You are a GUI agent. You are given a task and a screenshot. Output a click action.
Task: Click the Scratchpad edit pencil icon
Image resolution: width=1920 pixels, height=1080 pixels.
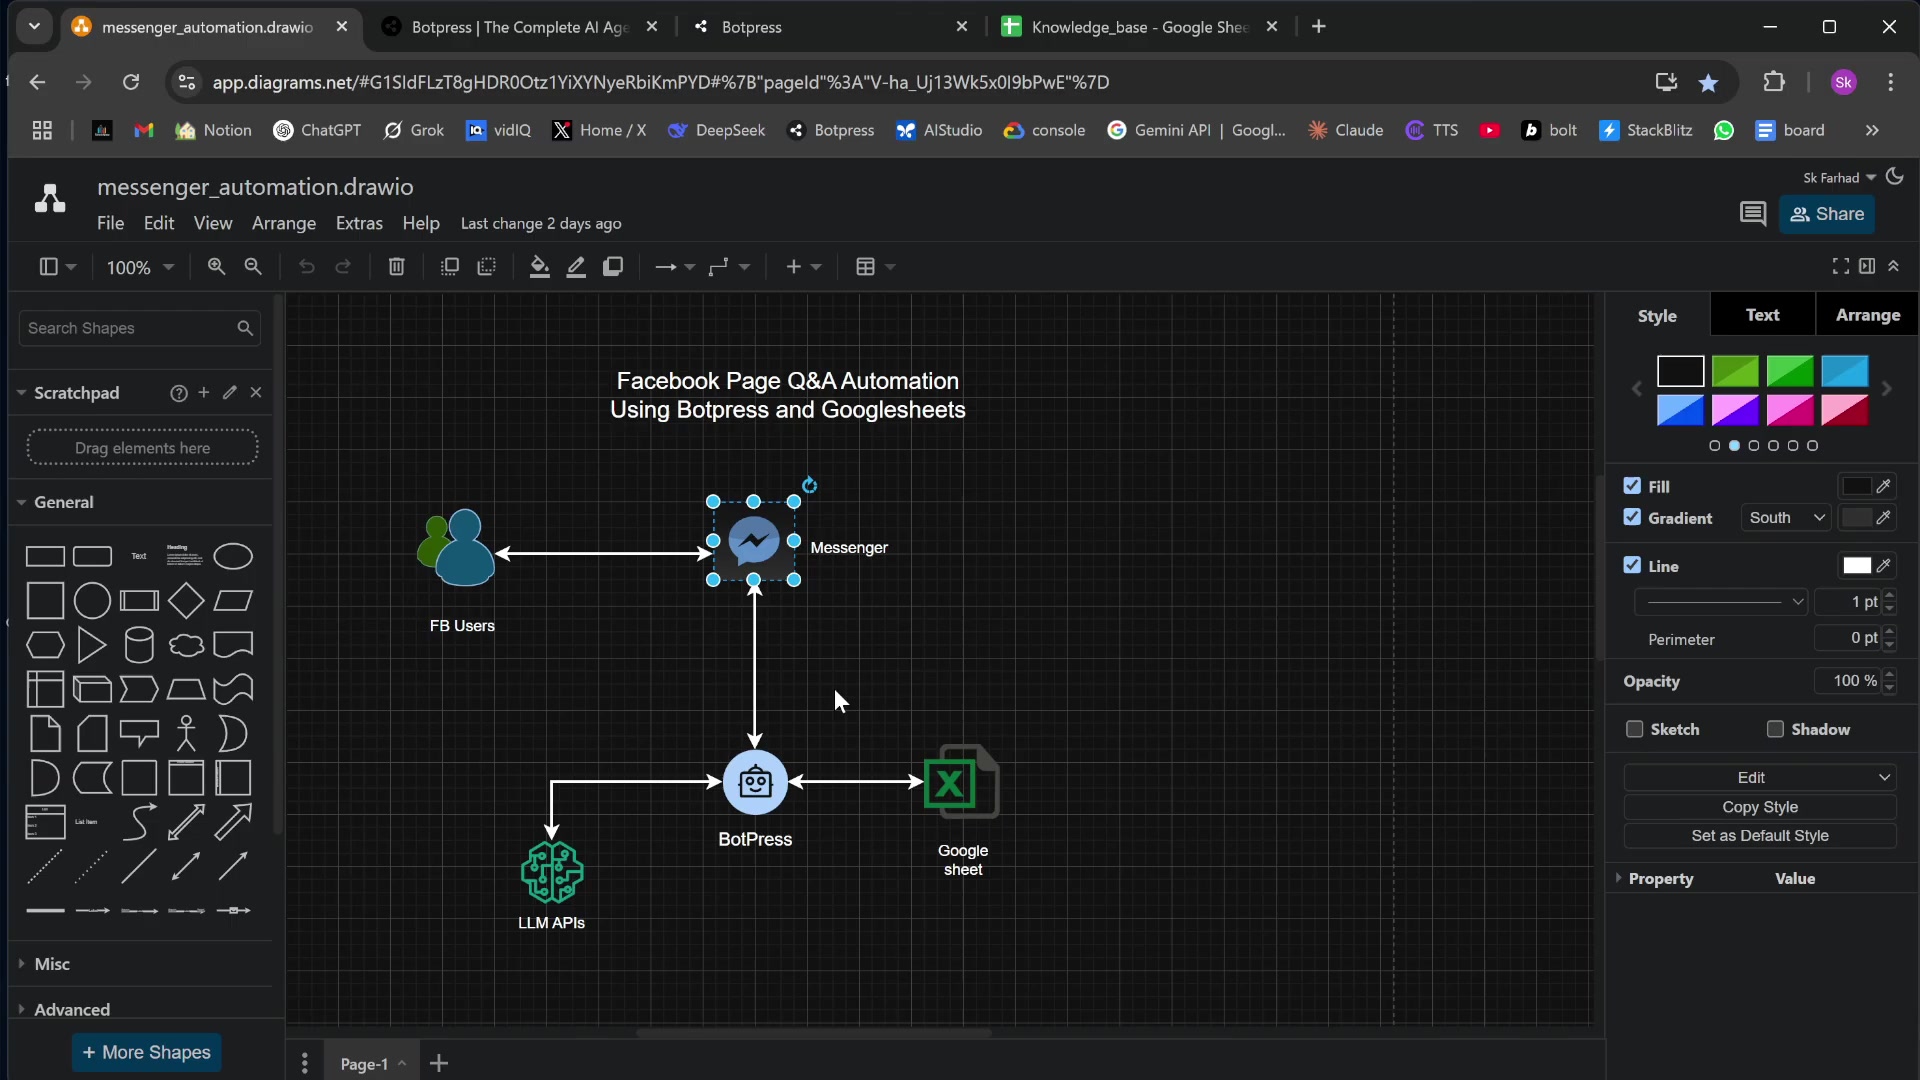pyautogui.click(x=230, y=392)
